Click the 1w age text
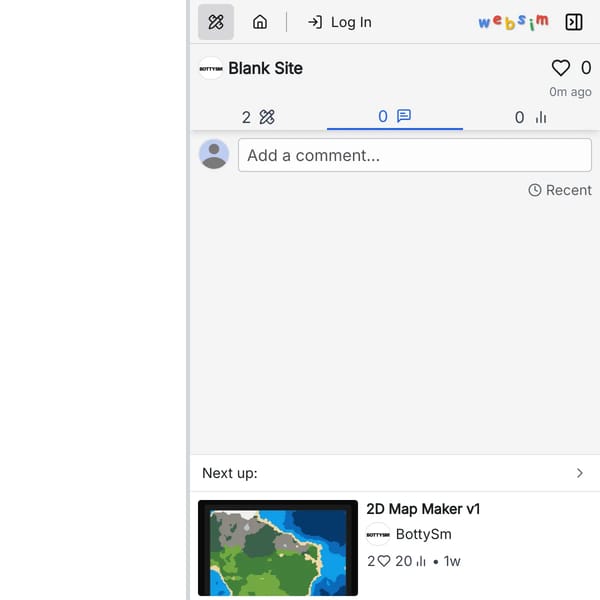 (x=452, y=561)
